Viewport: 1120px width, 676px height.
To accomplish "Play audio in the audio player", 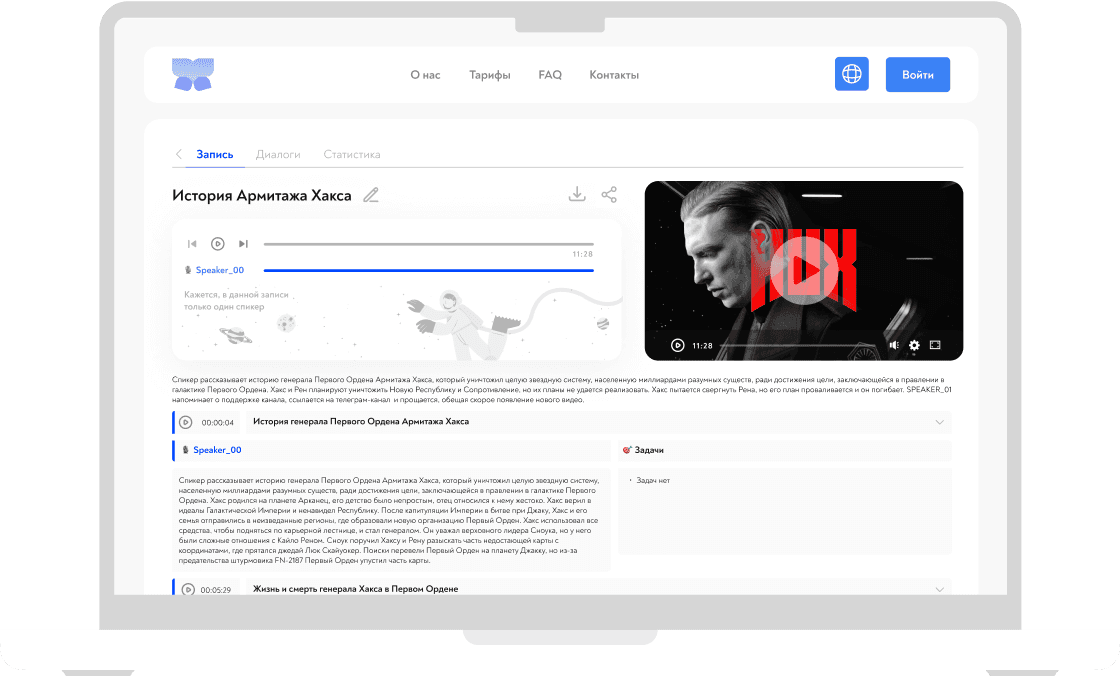I will pos(217,244).
